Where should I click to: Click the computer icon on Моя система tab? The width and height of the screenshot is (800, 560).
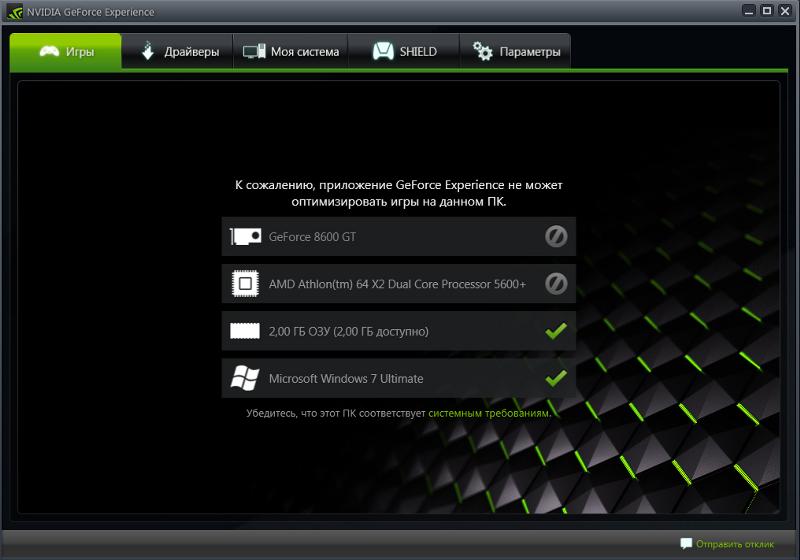coord(254,51)
